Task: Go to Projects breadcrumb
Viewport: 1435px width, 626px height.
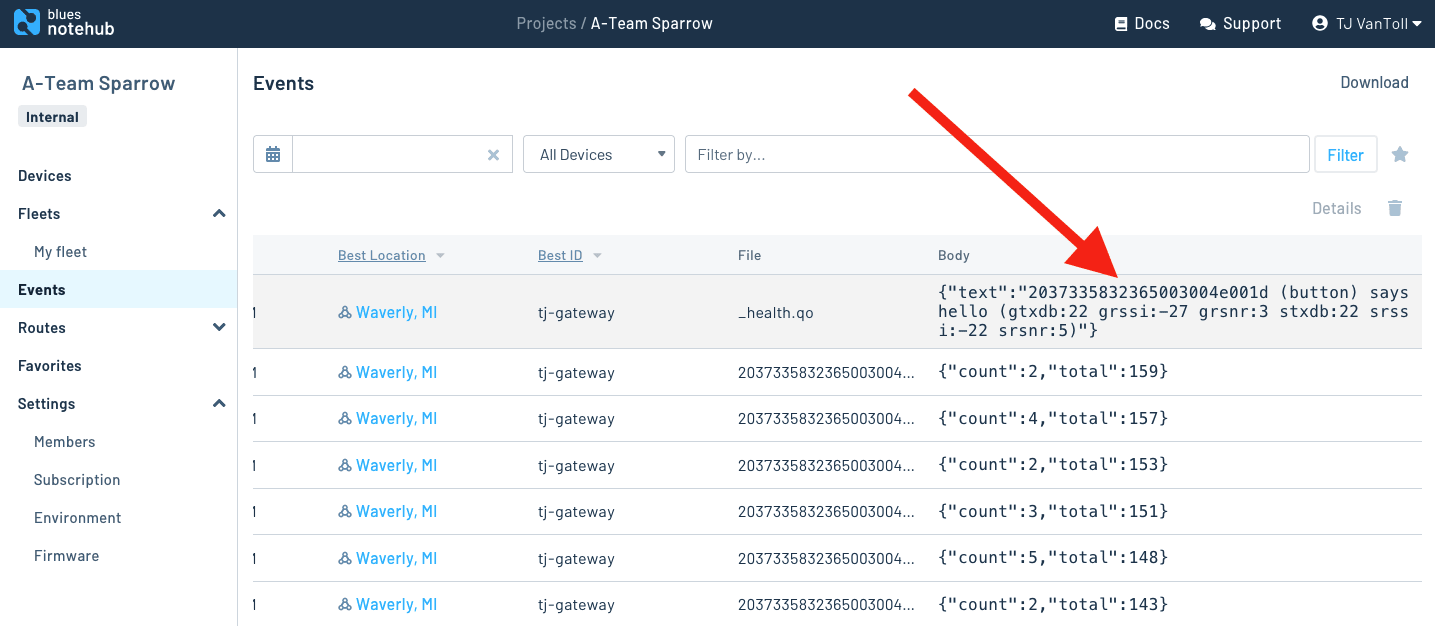Action: pyautogui.click(x=546, y=23)
